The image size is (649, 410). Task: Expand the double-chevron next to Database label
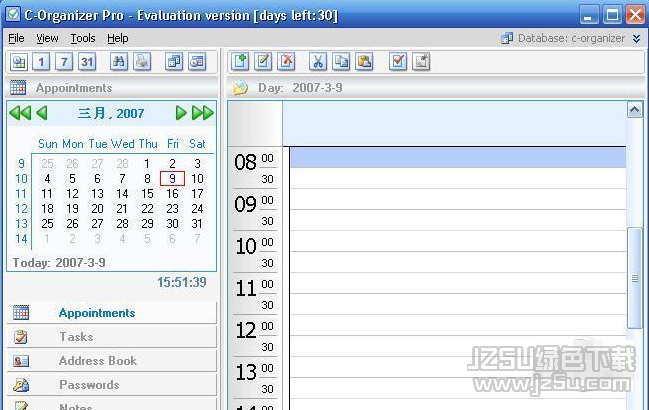coord(637,38)
